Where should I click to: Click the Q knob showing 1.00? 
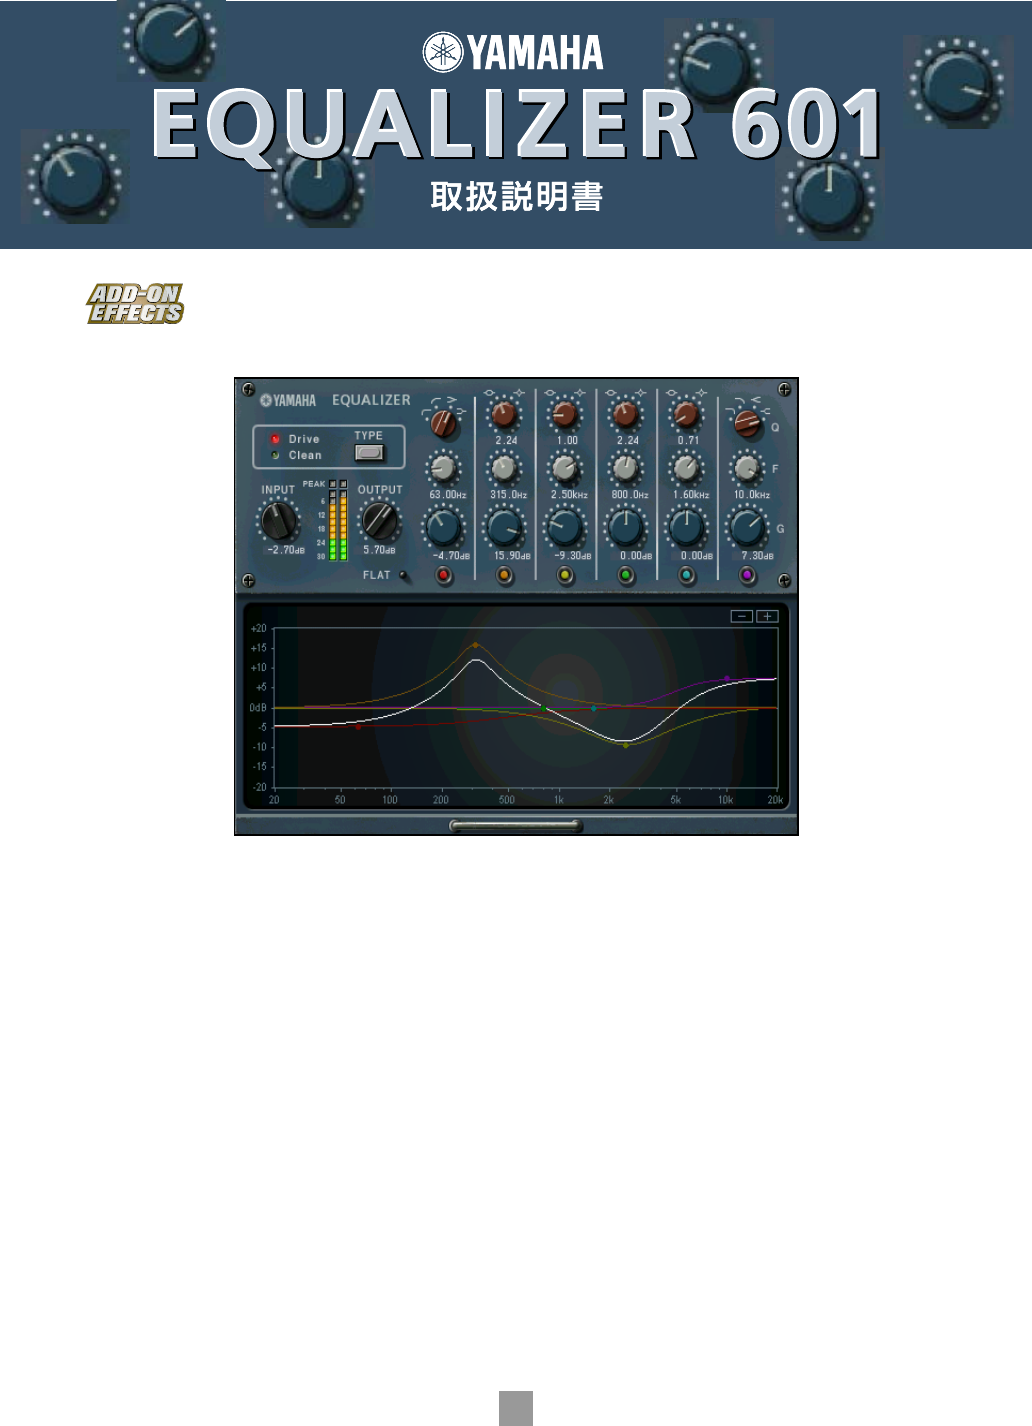pyautogui.click(x=565, y=414)
